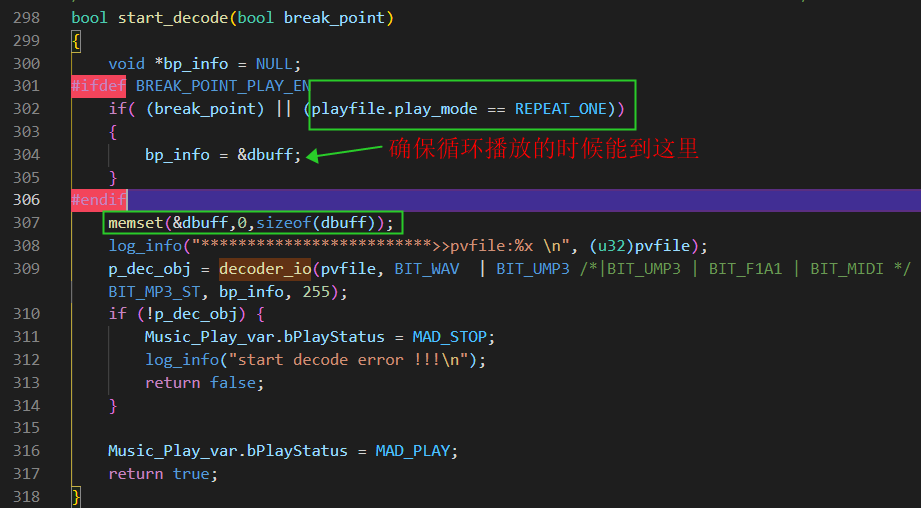Viewport: 921px width, 508px height.
Task: Click the u32 cast on line 308
Action: [611, 245]
